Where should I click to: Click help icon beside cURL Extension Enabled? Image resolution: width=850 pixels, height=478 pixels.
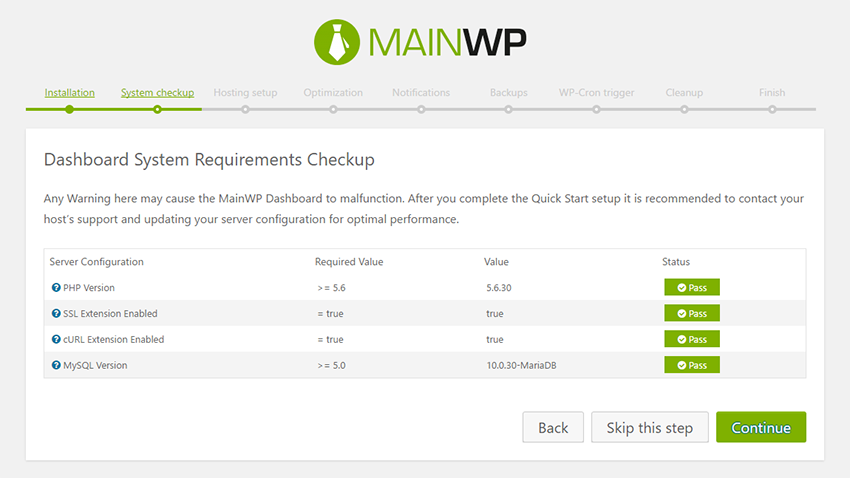click(56, 339)
